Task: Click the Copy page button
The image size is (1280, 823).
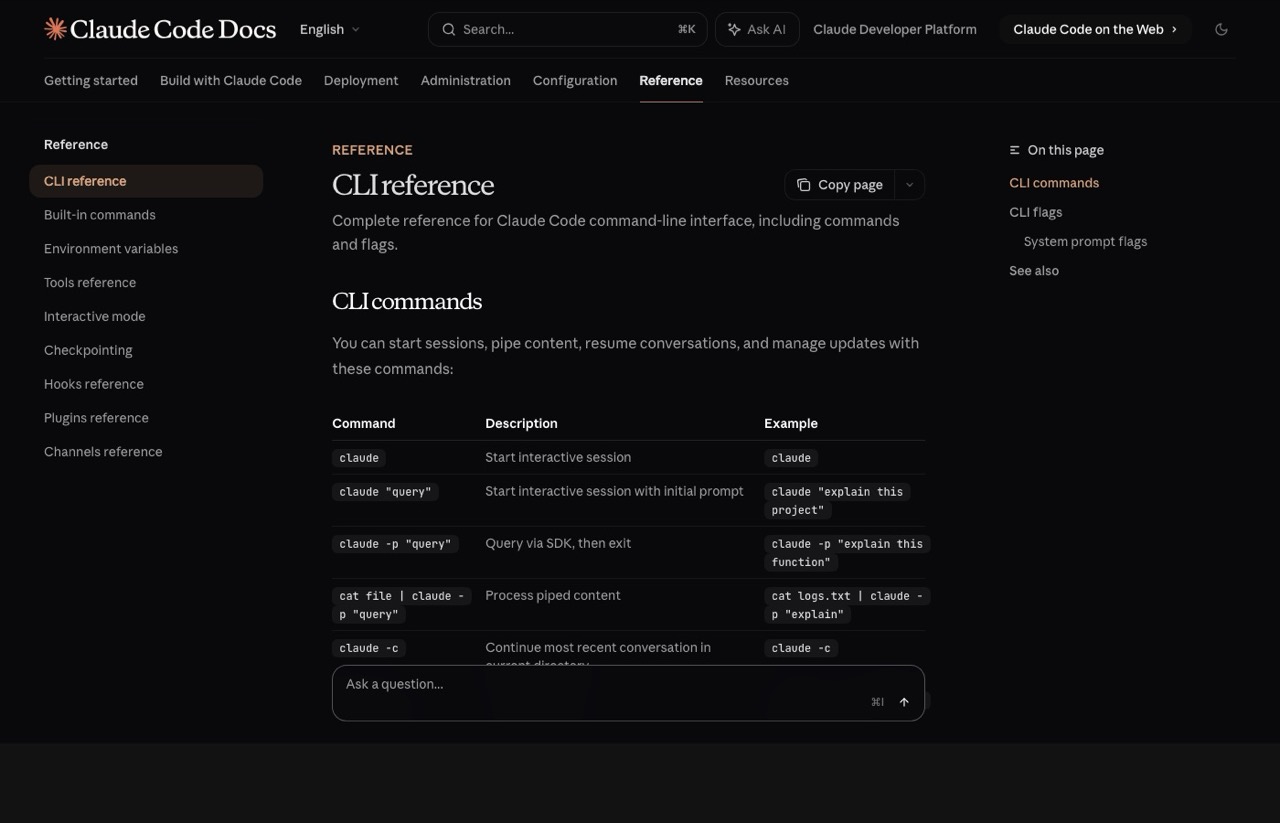Action: [x=840, y=185]
